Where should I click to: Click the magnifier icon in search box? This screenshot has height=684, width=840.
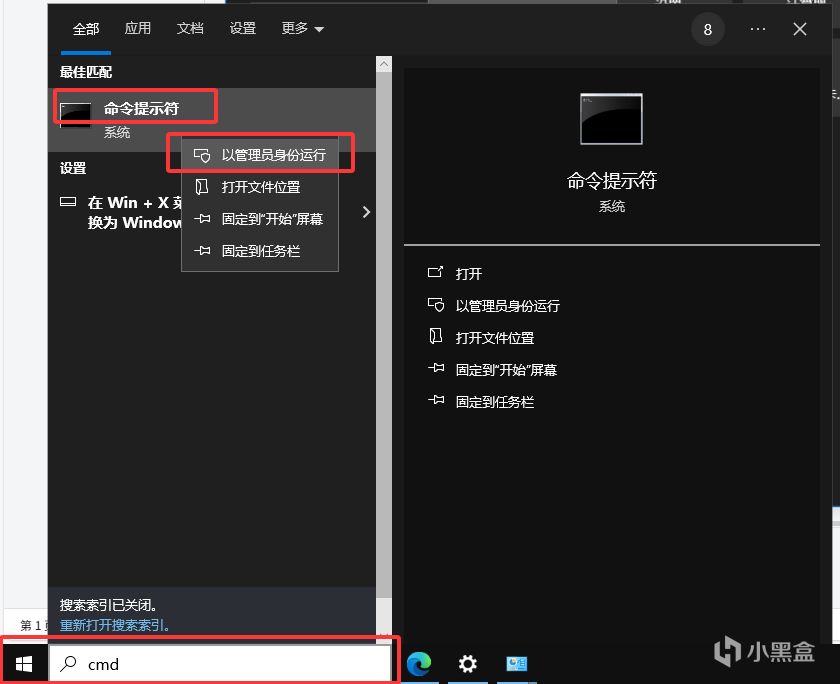click(69, 664)
